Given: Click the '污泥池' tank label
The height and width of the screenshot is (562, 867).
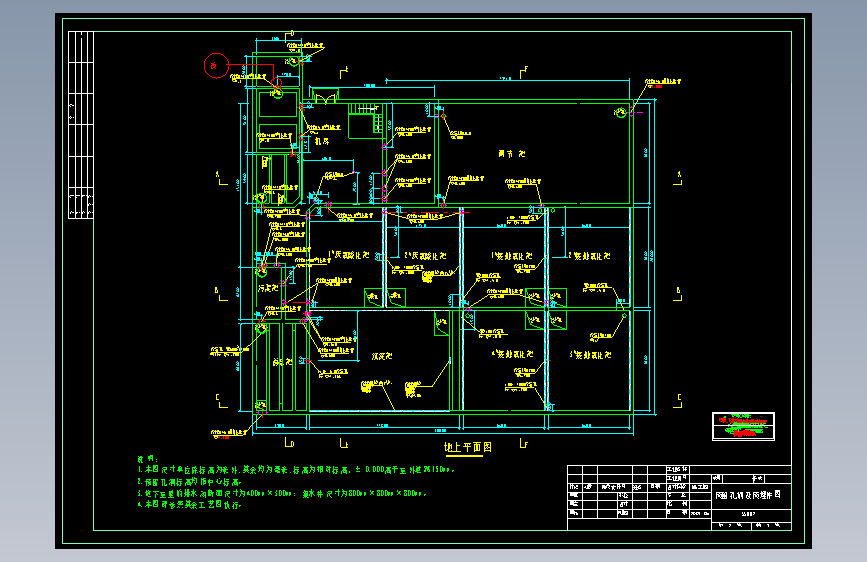Looking at the screenshot, I should [x=268, y=288].
